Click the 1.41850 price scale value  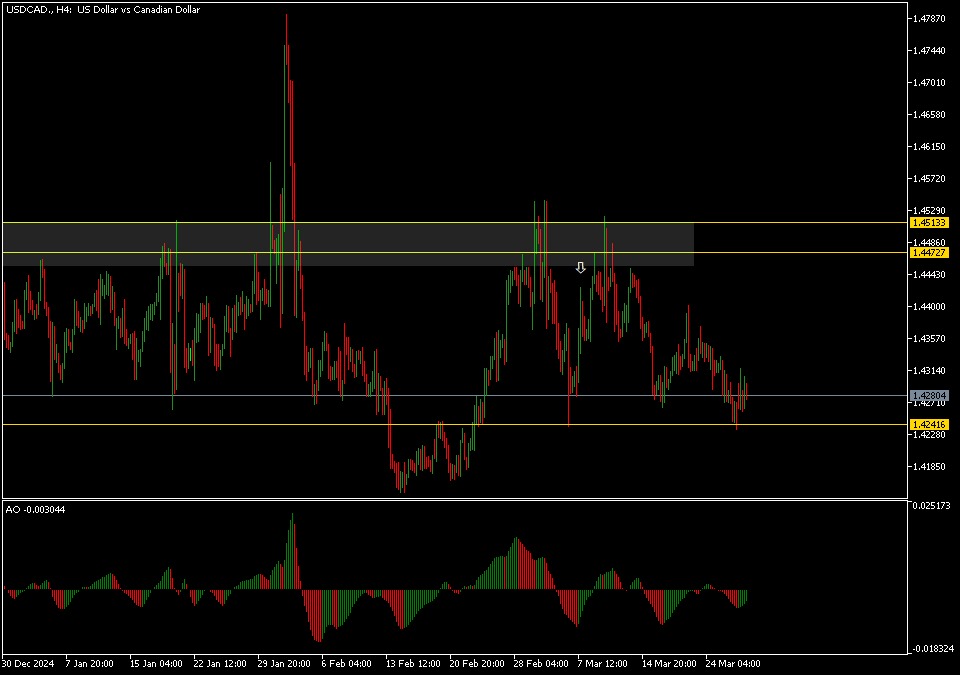[929, 467]
